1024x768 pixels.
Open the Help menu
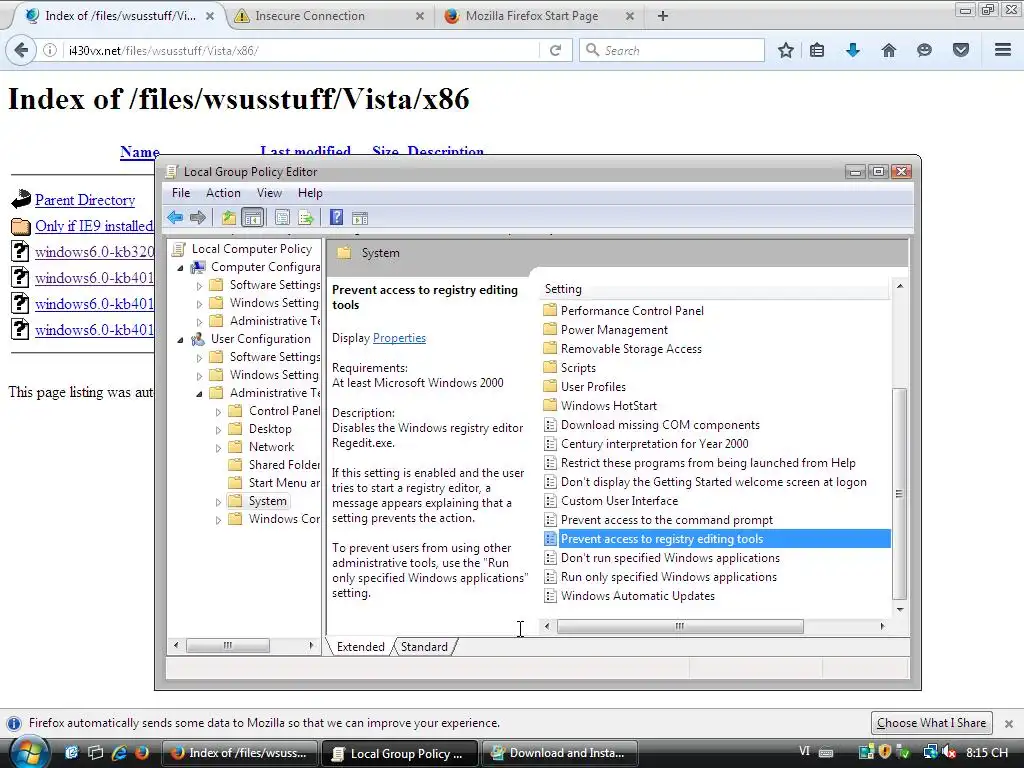[x=310, y=193]
